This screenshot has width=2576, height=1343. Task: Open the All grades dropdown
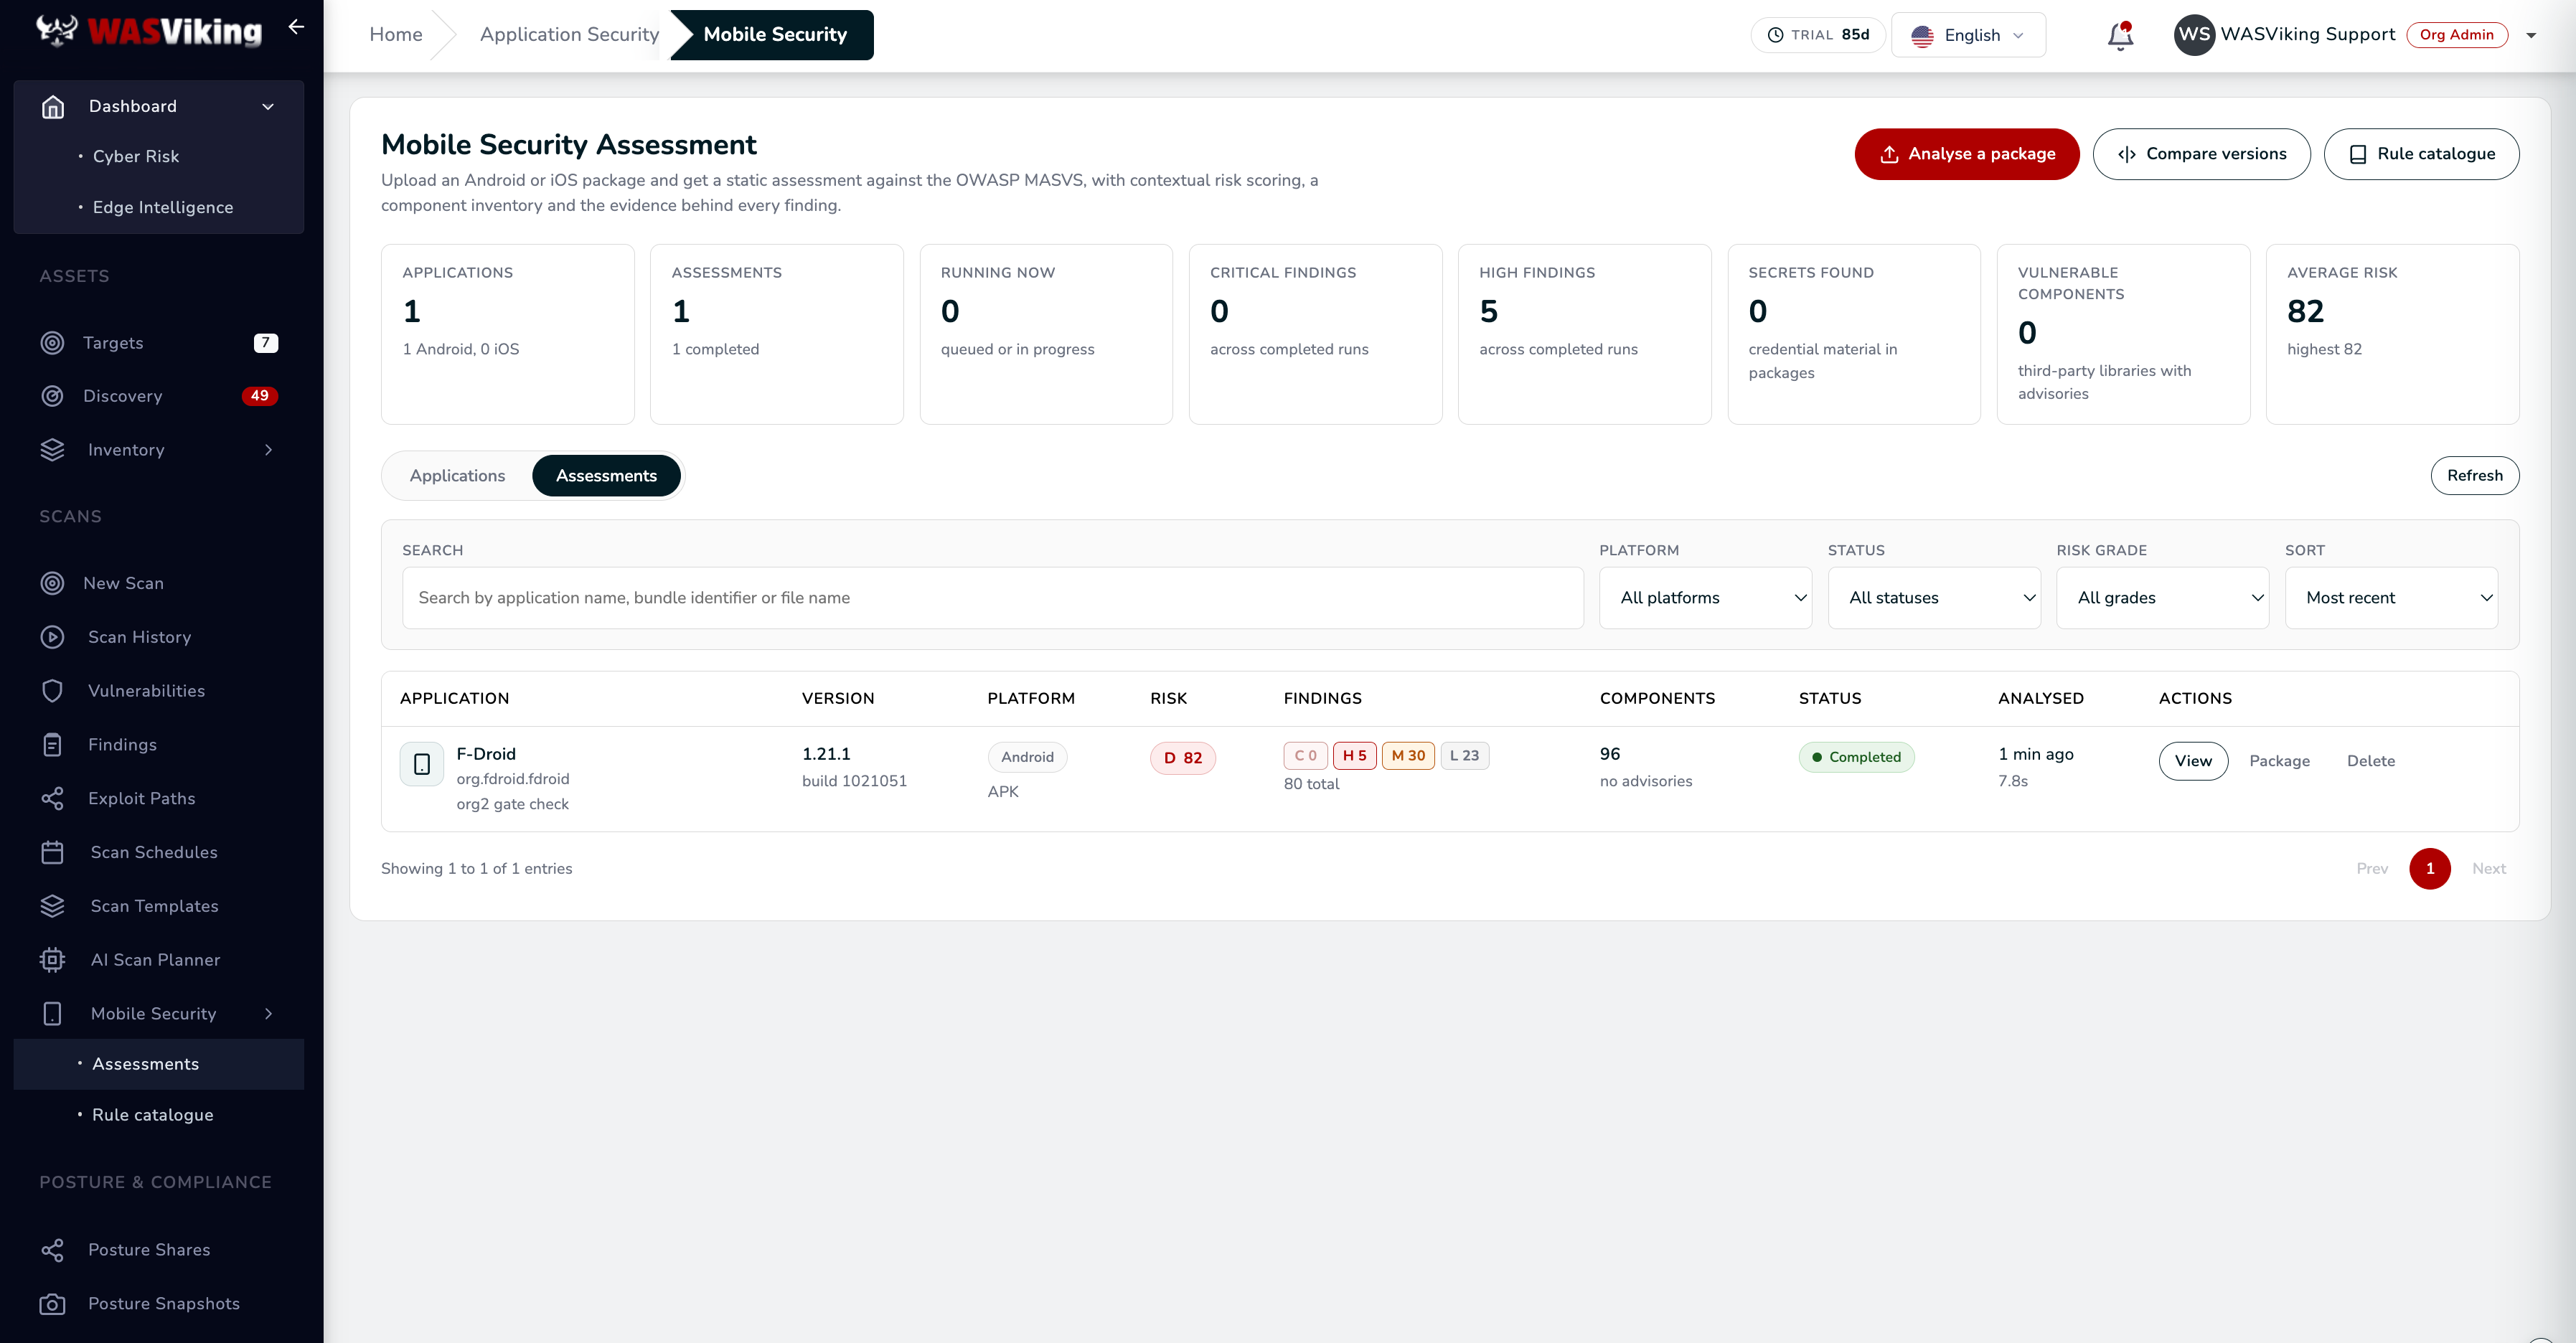pos(2162,598)
